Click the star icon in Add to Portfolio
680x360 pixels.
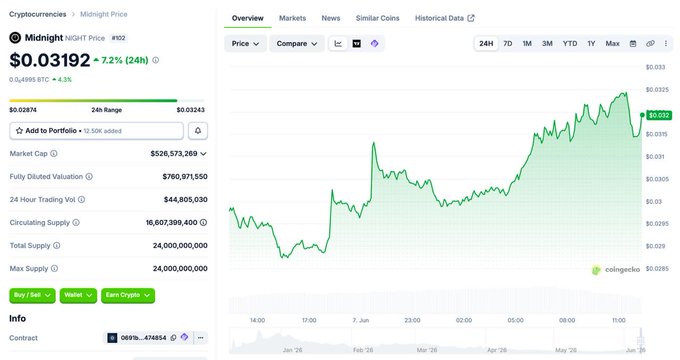click(x=19, y=131)
